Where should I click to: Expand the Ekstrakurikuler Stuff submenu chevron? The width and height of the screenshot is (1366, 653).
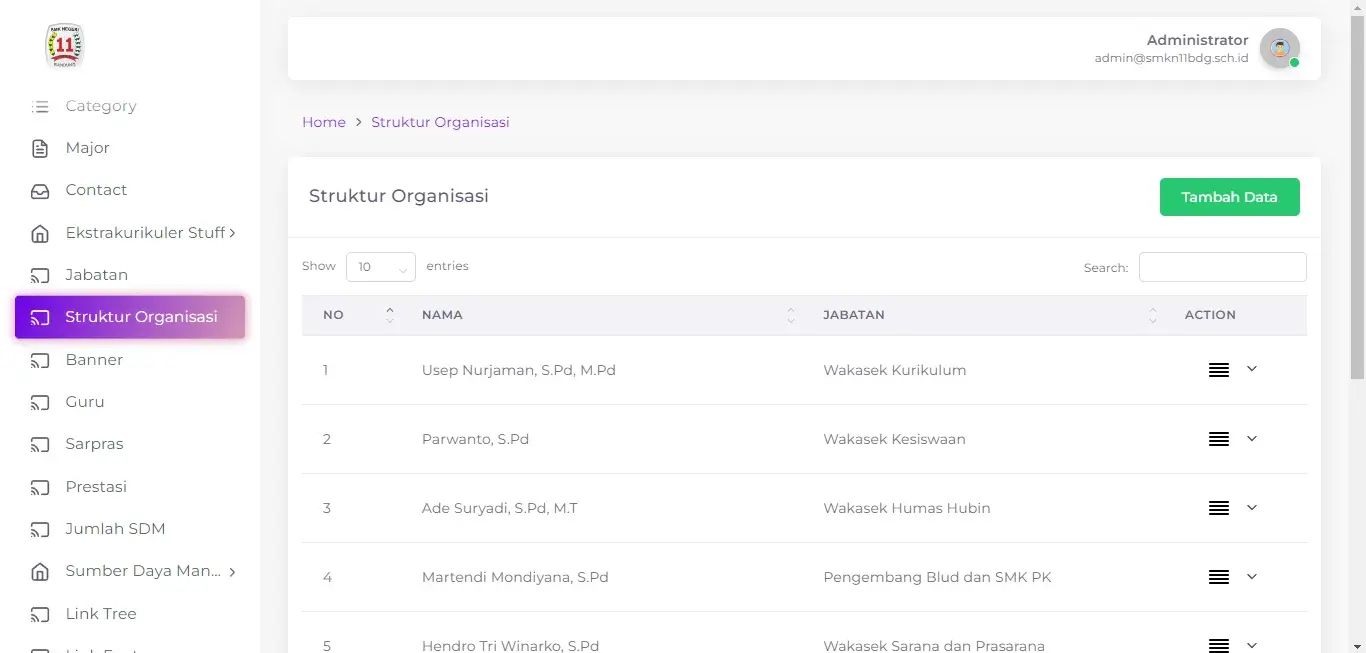pos(232,233)
